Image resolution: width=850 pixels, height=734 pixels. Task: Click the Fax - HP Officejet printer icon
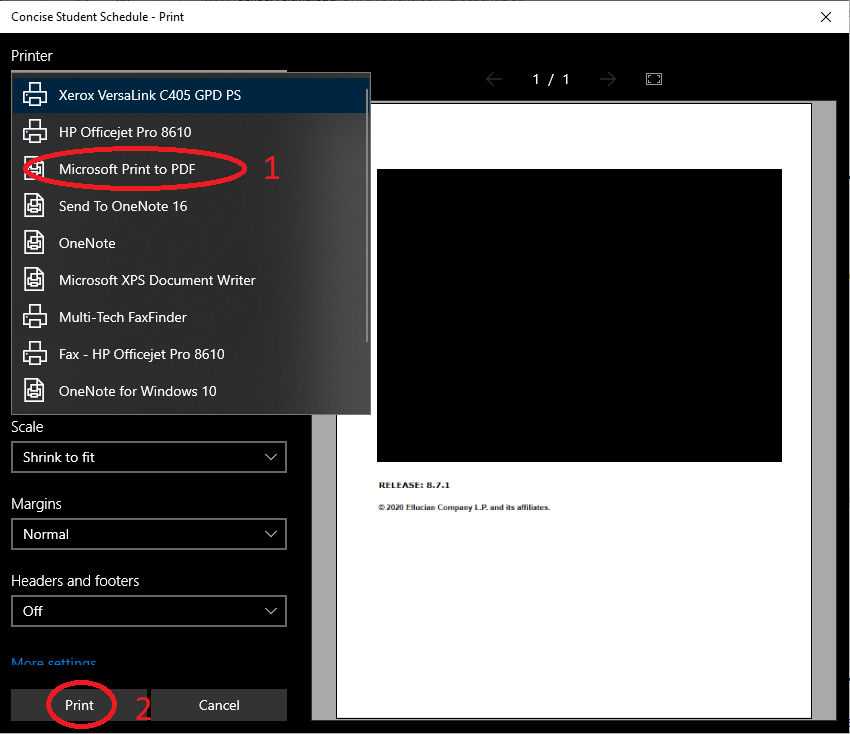35,354
